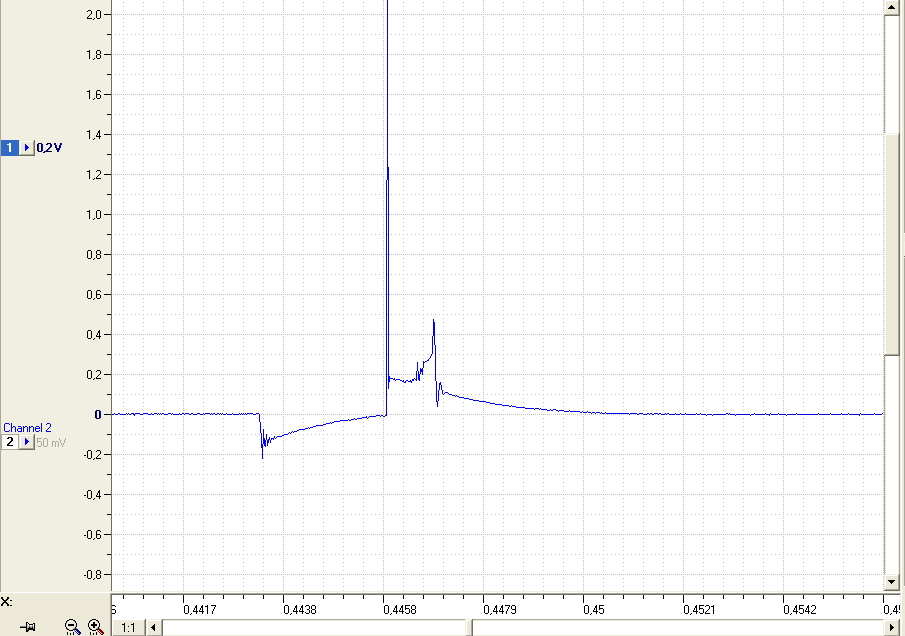
Task: Click the 1,0 label on the voltage axis
Action: [94, 215]
